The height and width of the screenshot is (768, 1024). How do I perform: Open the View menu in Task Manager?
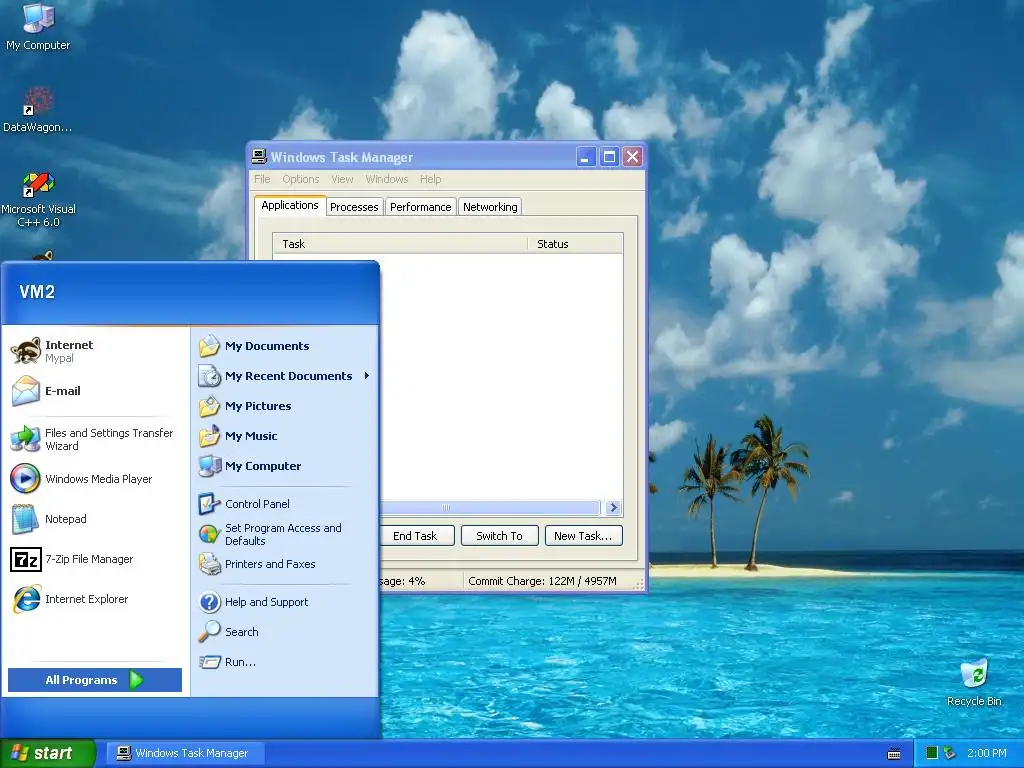342,179
